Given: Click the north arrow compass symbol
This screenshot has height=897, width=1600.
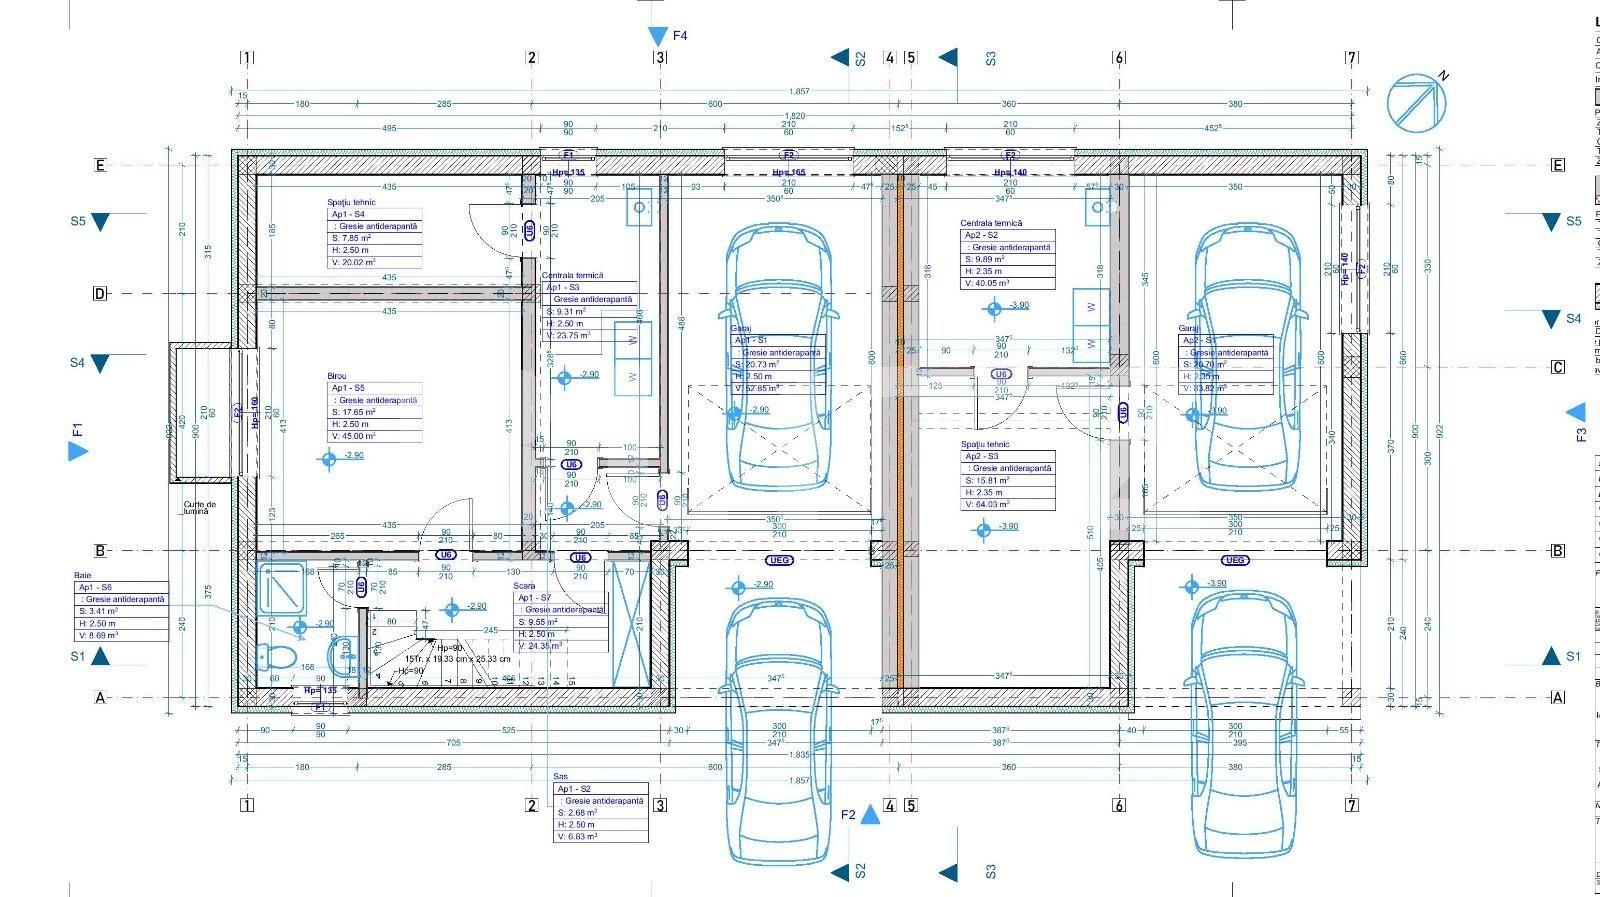Looking at the screenshot, I should pos(1416,102).
